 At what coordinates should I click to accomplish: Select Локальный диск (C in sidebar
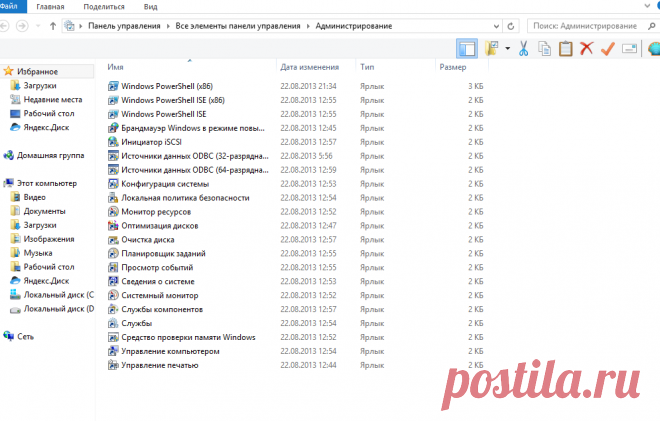tap(59, 295)
